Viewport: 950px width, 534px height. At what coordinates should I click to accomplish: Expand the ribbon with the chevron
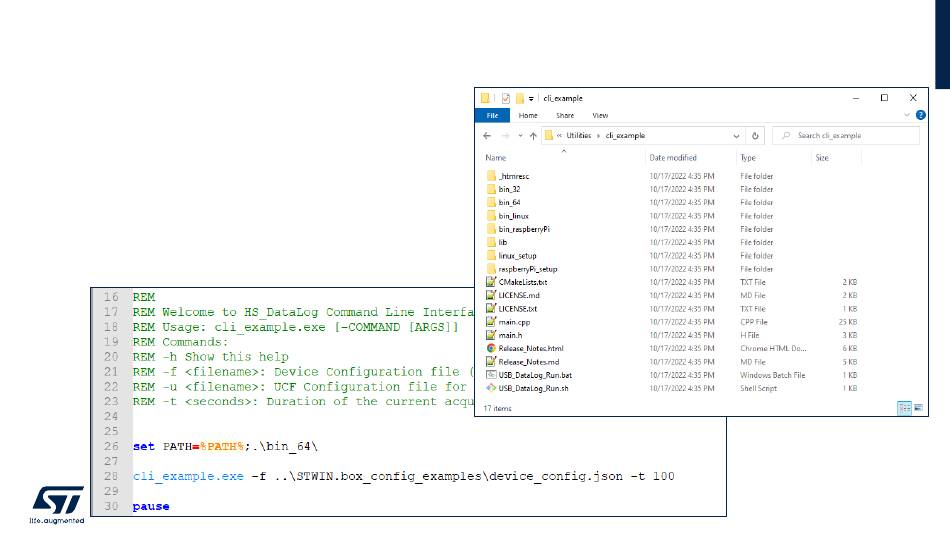(x=907, y=115)
